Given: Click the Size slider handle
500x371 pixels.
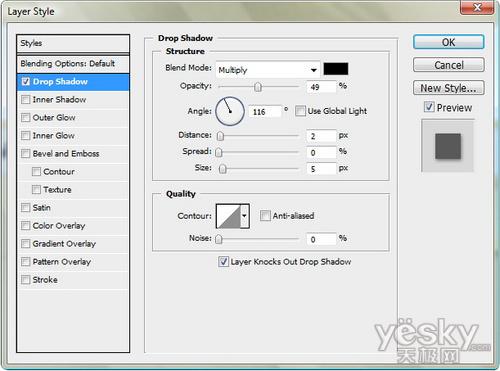Looking at the screenshot, I should (222, 169).
